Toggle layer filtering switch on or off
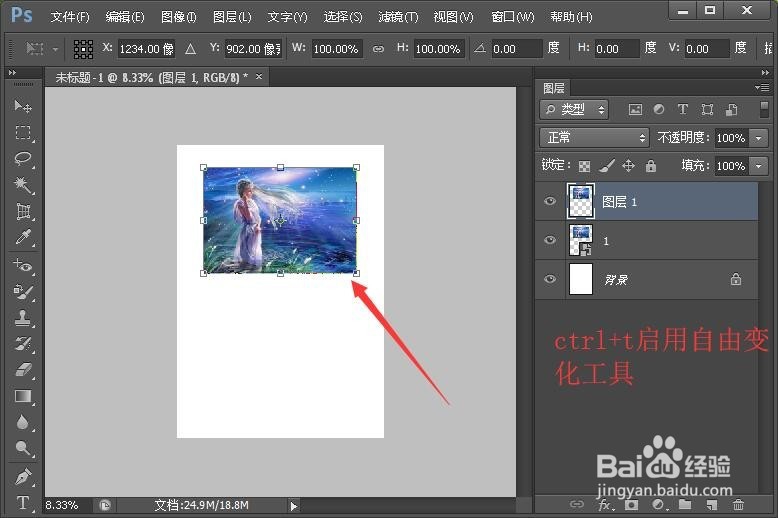This screenshot has height=518, width=778. coord(764,110)
